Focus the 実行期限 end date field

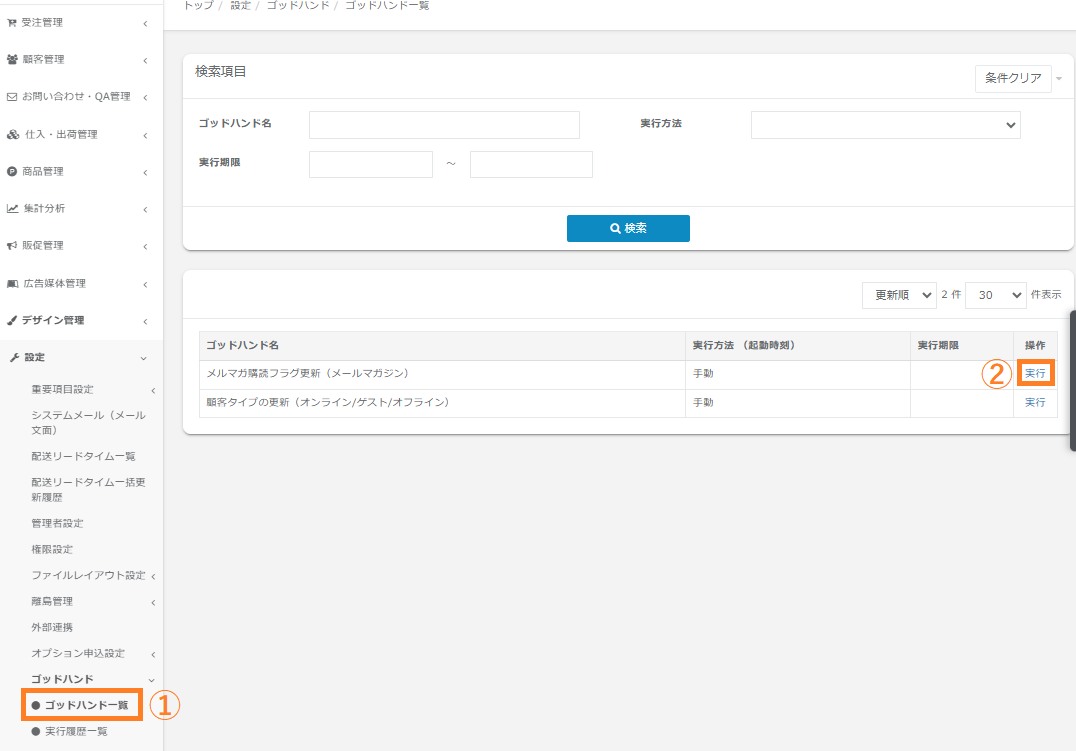531,165
